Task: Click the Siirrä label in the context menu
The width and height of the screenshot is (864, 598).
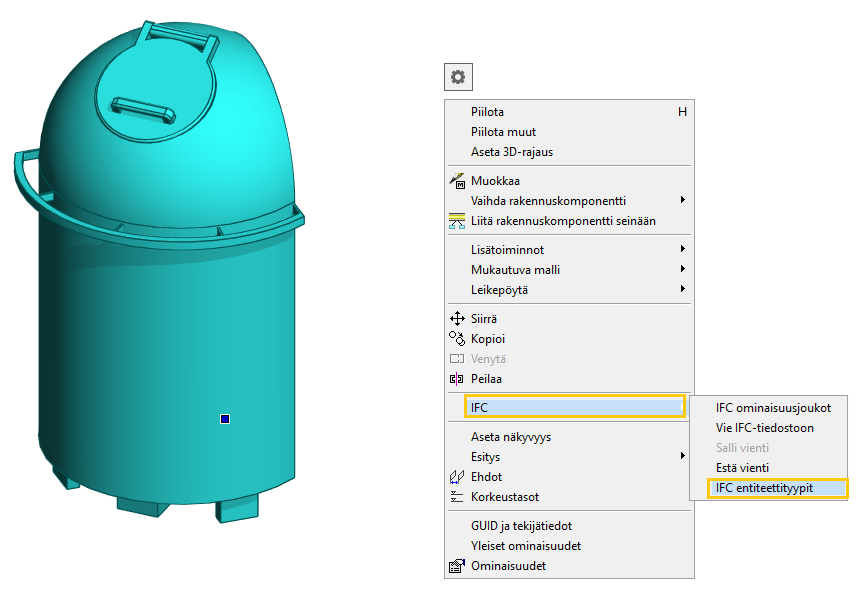Action: pyautogui.click(x=484, y=319)
